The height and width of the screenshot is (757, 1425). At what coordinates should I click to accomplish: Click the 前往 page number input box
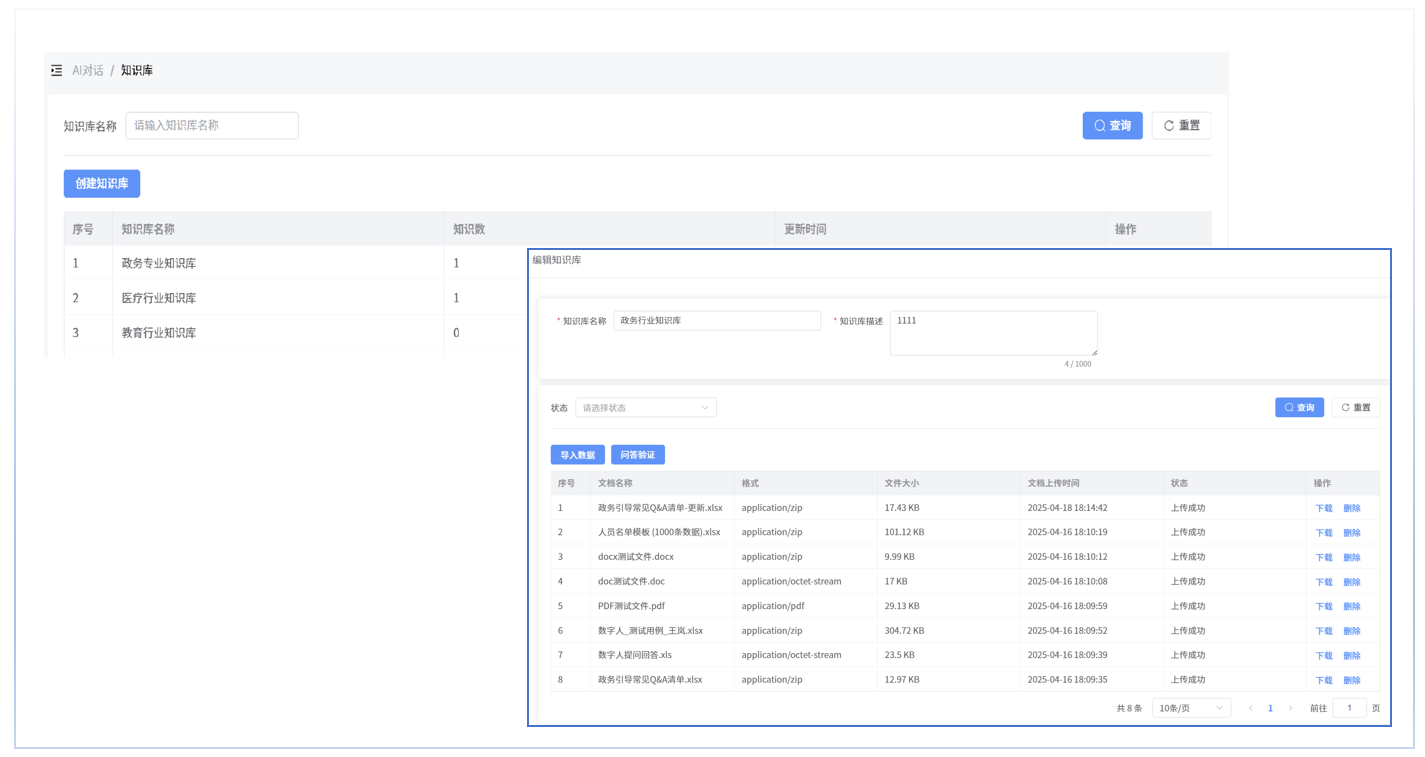1349,708
